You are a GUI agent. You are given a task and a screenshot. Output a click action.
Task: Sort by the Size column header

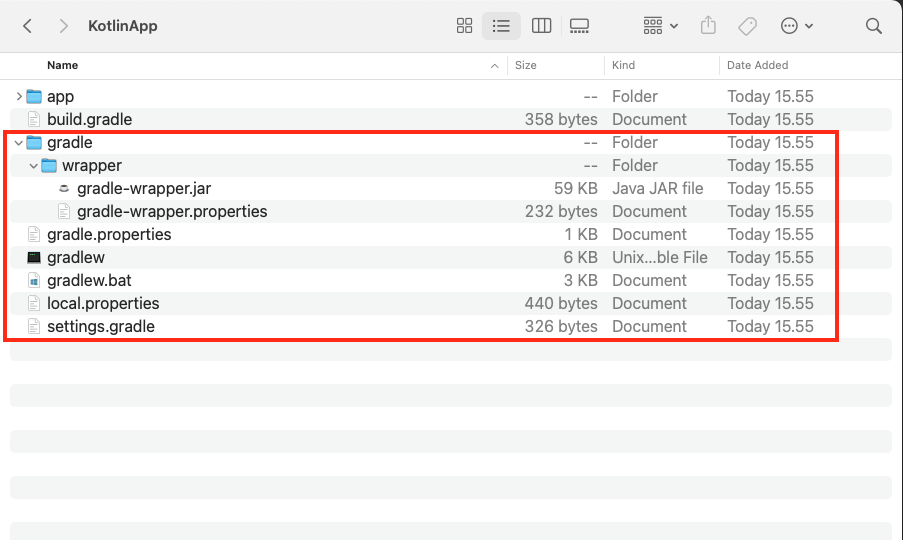click(525, 65)
